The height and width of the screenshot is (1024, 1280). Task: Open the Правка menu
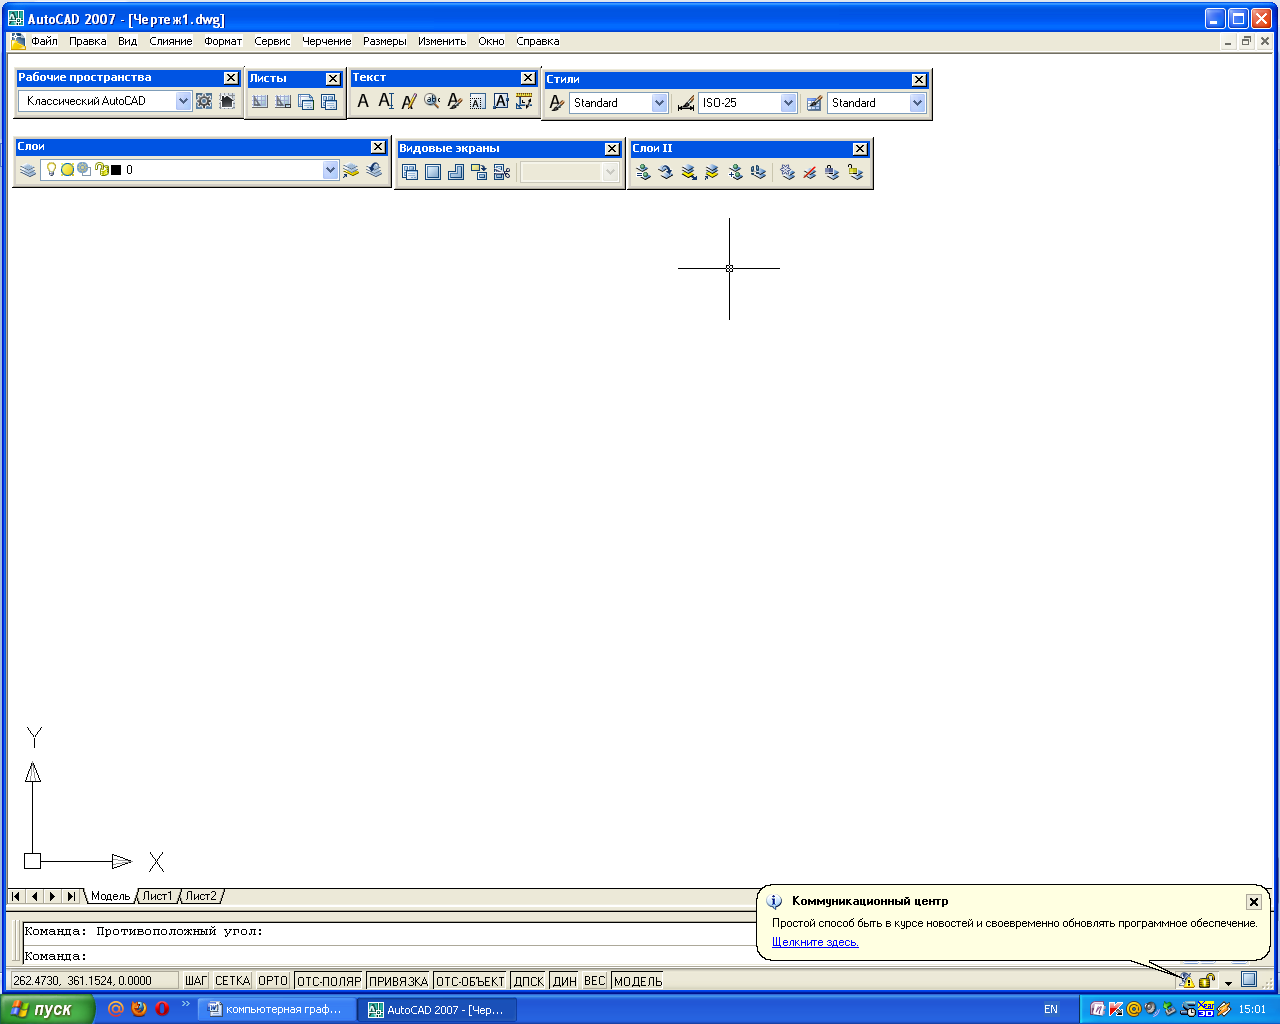(88, 41)
